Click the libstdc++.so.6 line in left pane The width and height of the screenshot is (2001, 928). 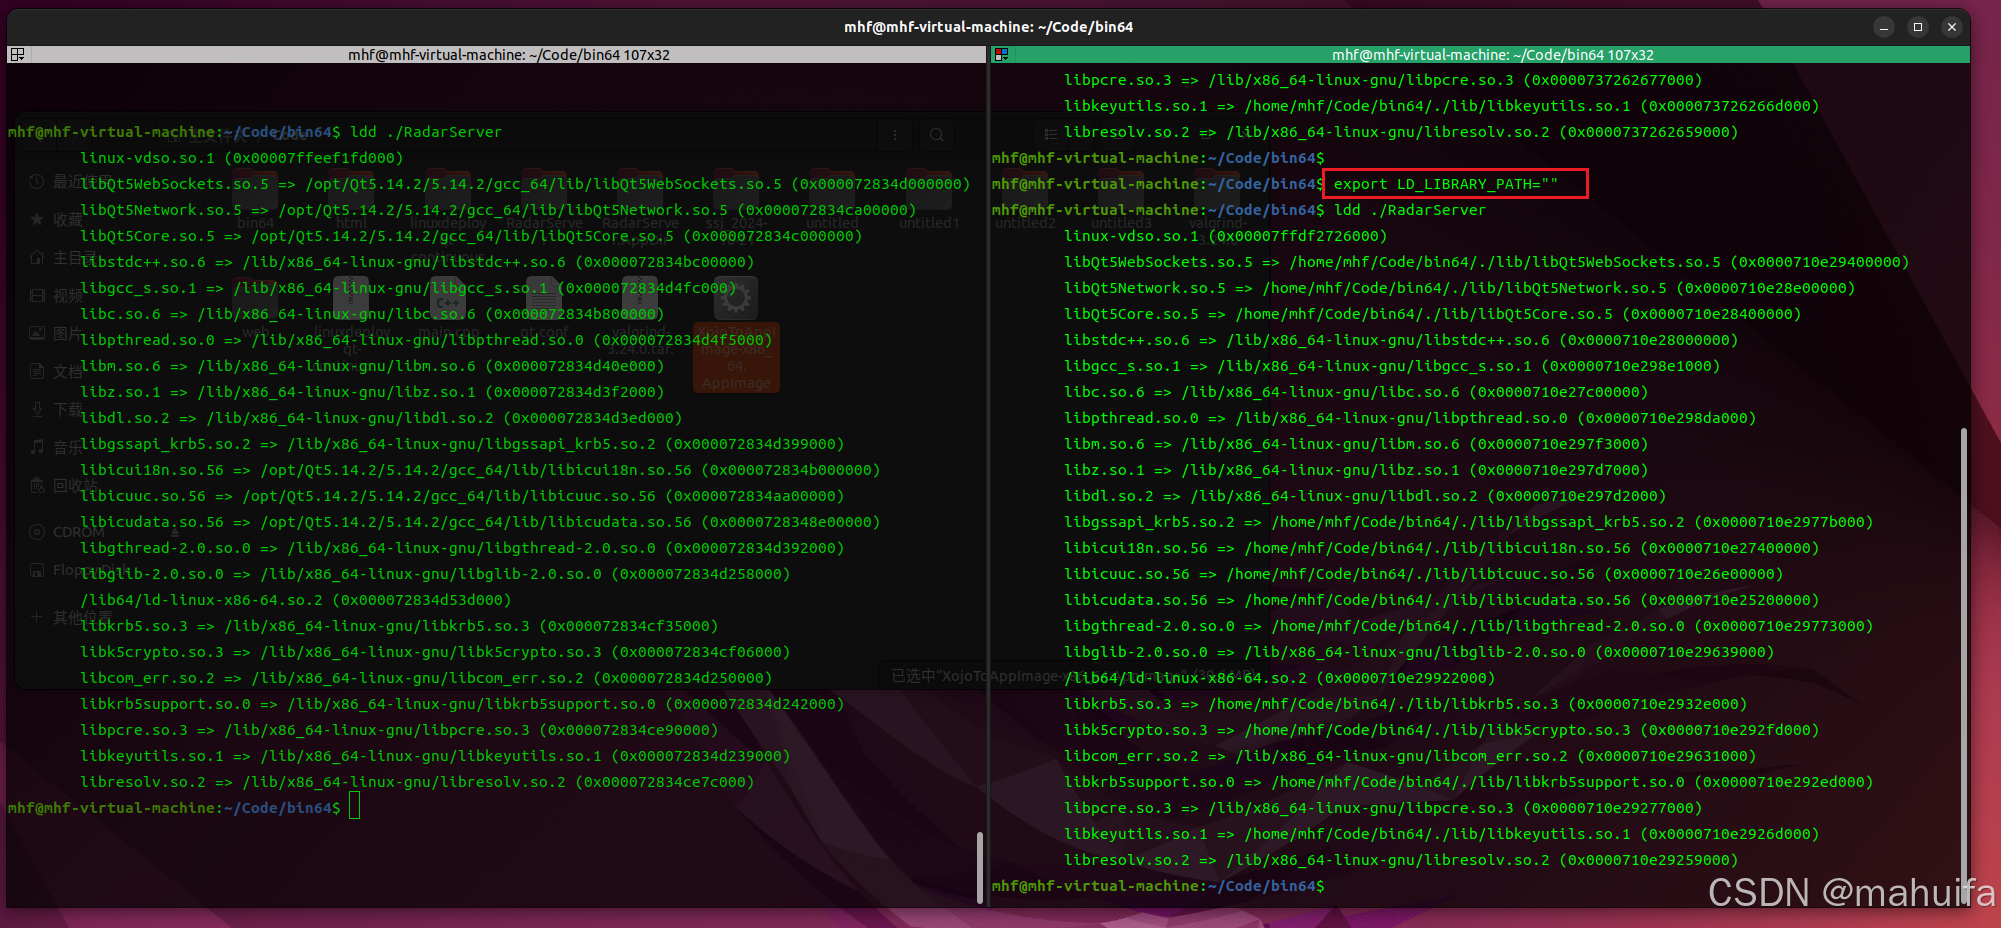click(x=417, y=262)
